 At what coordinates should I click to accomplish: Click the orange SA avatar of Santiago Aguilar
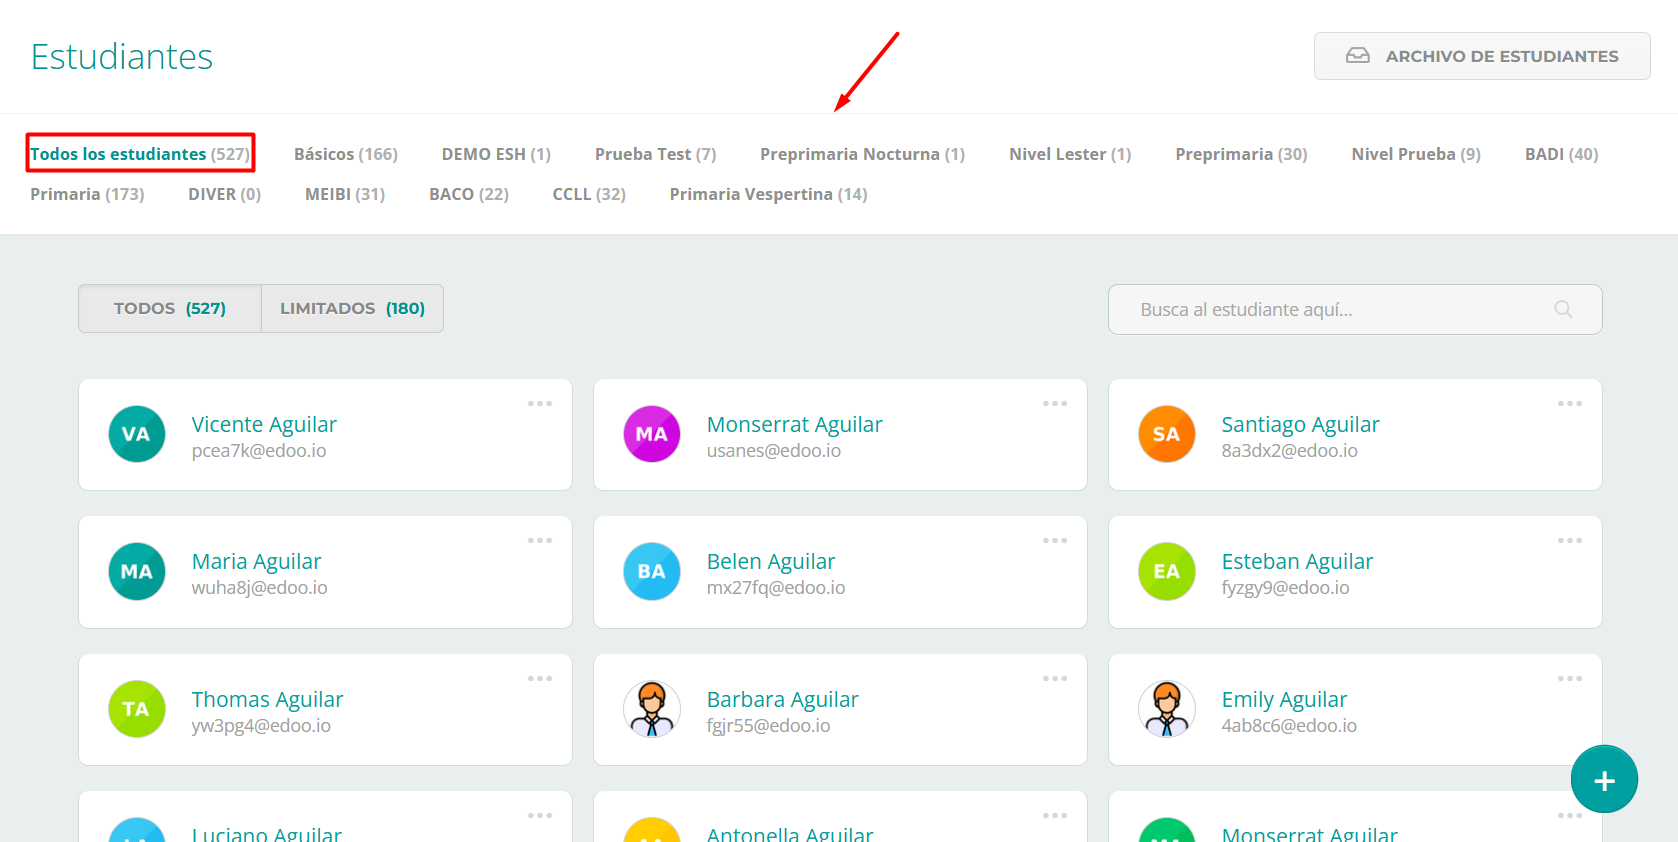click(x=1167, y=434)
